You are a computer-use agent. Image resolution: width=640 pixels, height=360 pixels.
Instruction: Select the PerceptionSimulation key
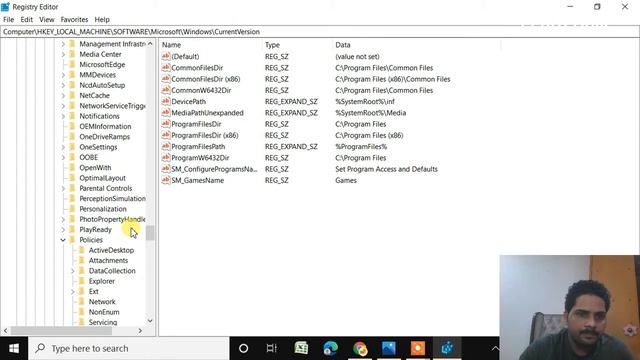click(x=112, y=199)
